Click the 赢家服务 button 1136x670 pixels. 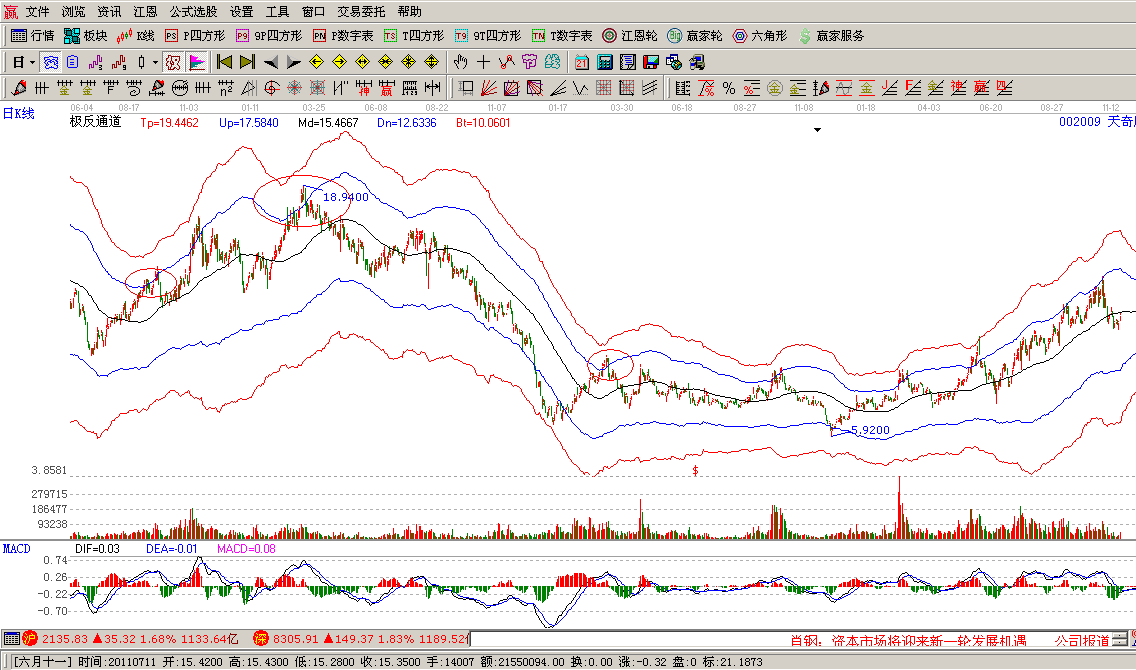pyautogui.click(x=830, y=36)
